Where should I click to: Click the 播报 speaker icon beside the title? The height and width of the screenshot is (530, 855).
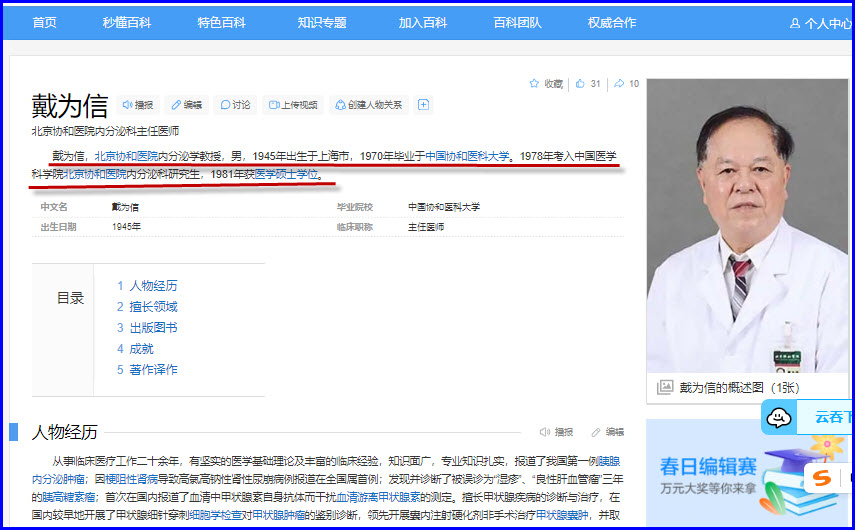tap(127, 105)
